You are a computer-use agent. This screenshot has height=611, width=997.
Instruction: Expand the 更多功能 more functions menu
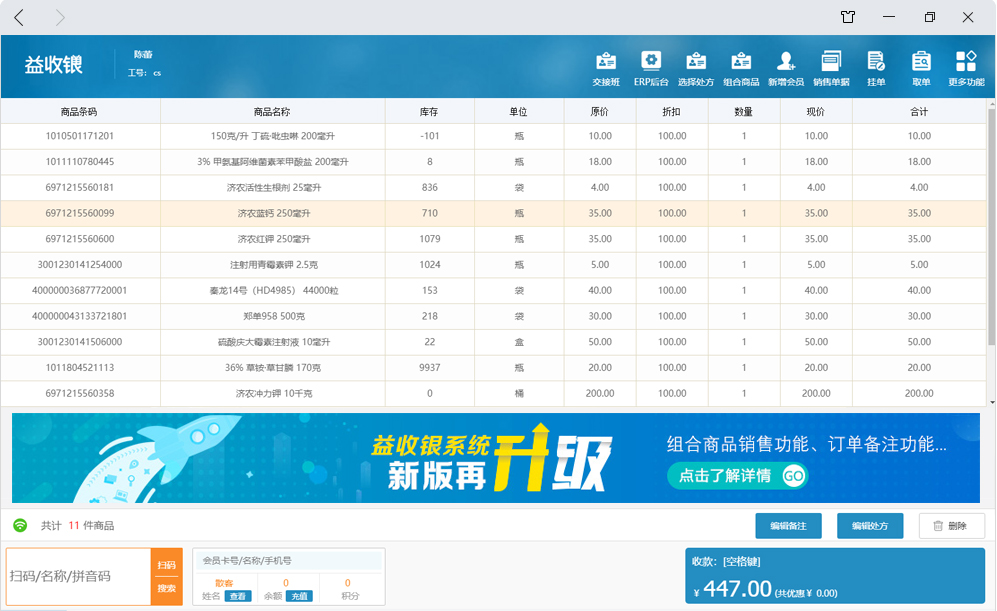click(x=966, y=67)
